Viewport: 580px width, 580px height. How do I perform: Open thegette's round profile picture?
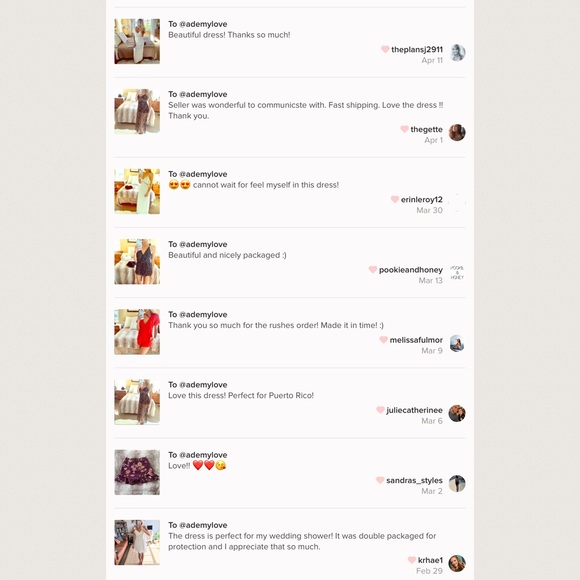click(x=457, y=132)
